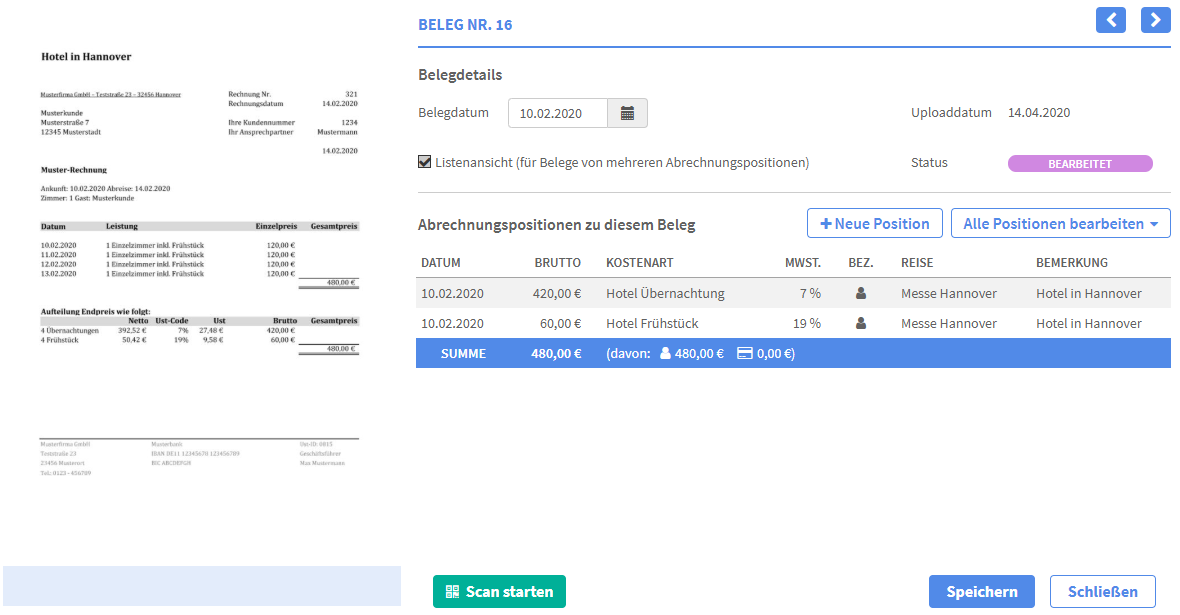Viewport: 1180px width, 615px height.
Task: Click the BEZ. column header
Action: coord(861,263)
